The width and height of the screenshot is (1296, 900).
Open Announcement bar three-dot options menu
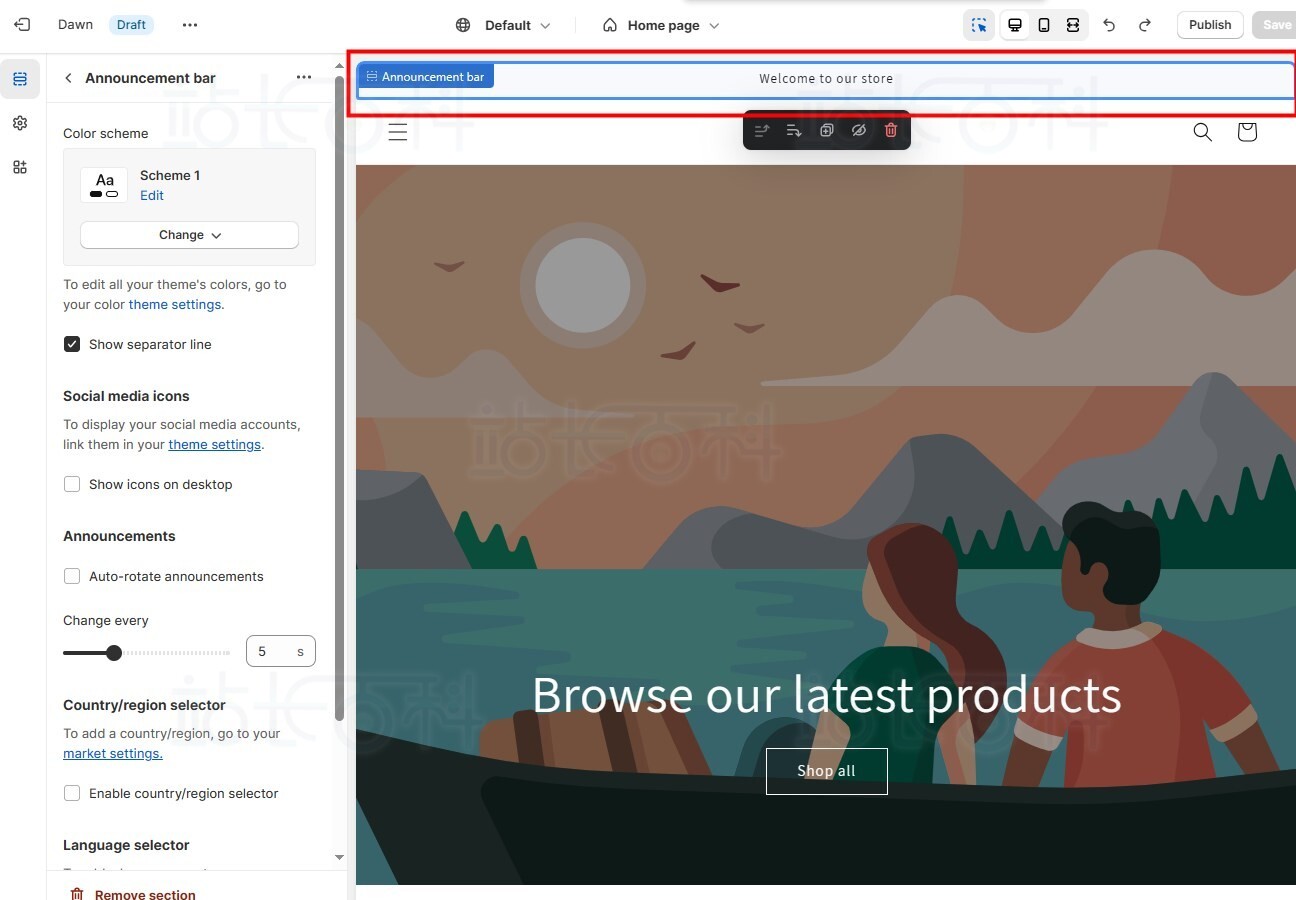pos(304,78)
